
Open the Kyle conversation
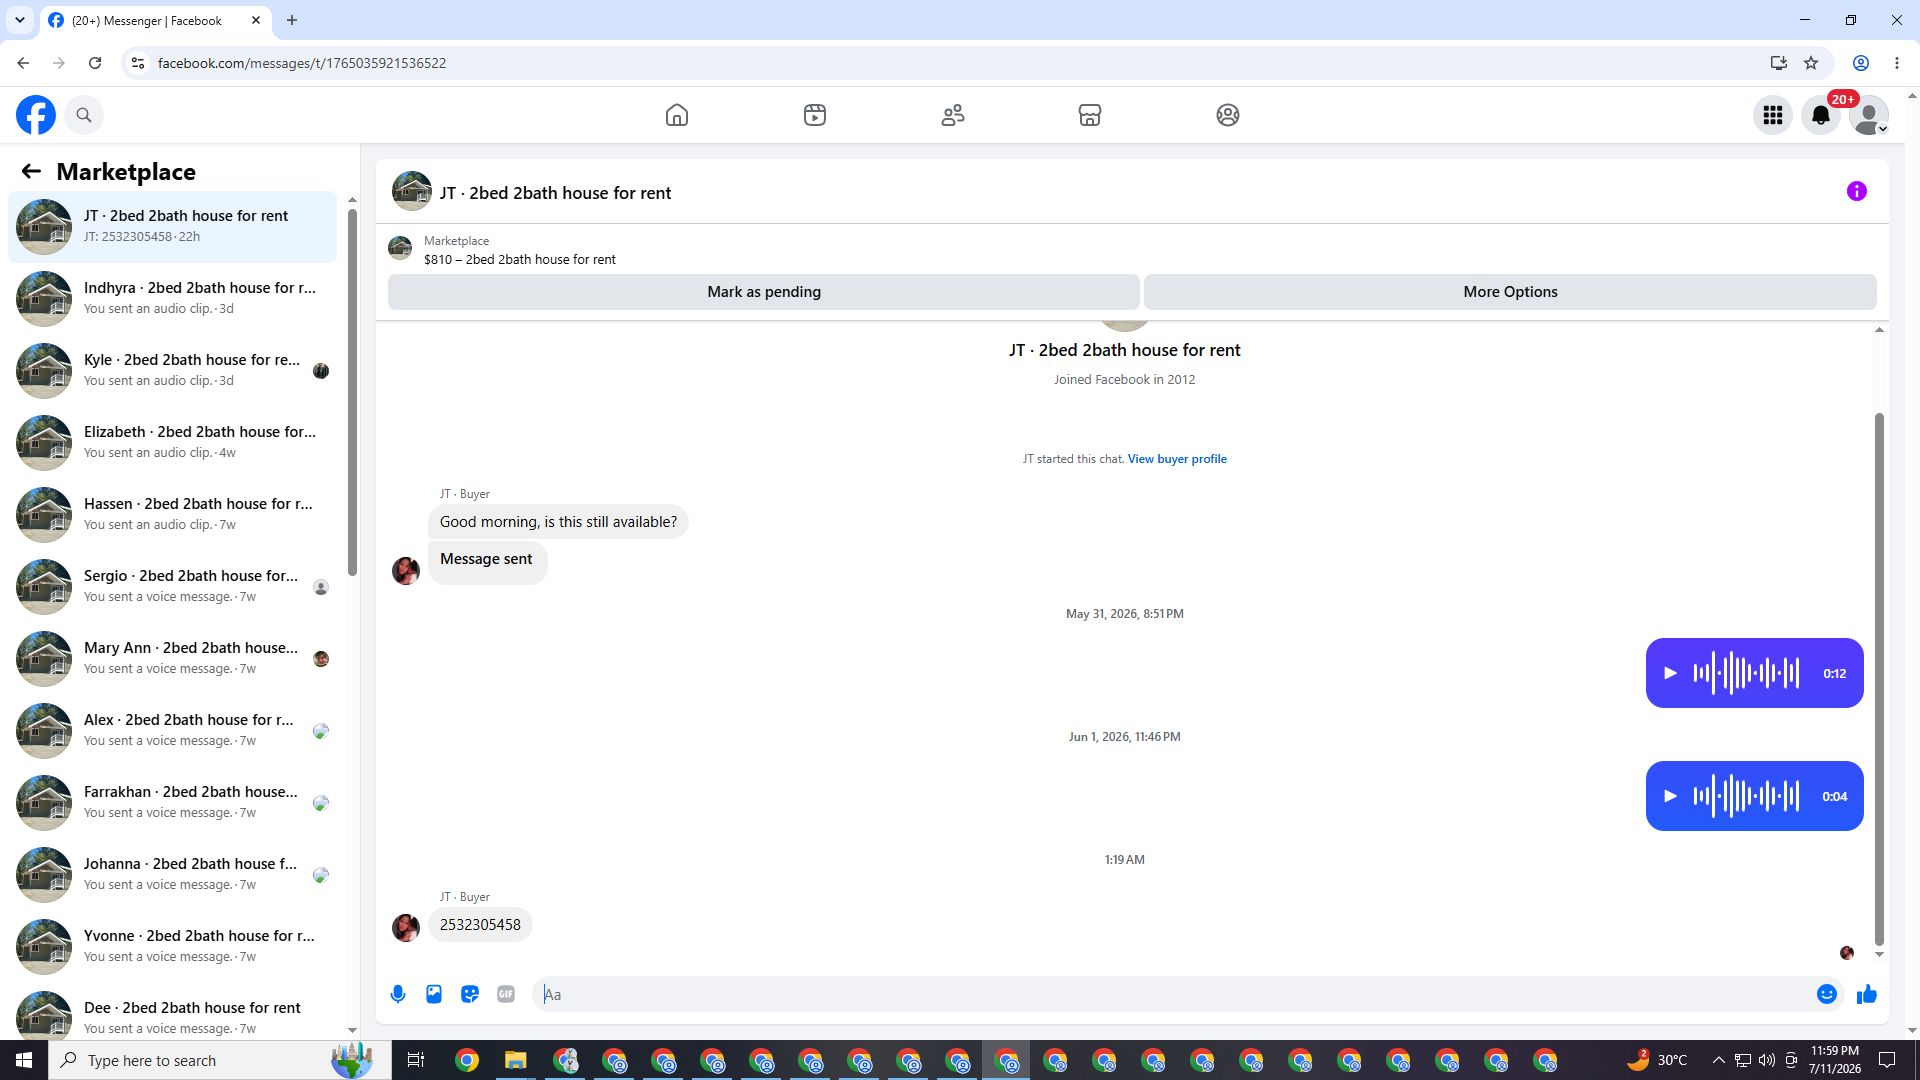point(172,371)
